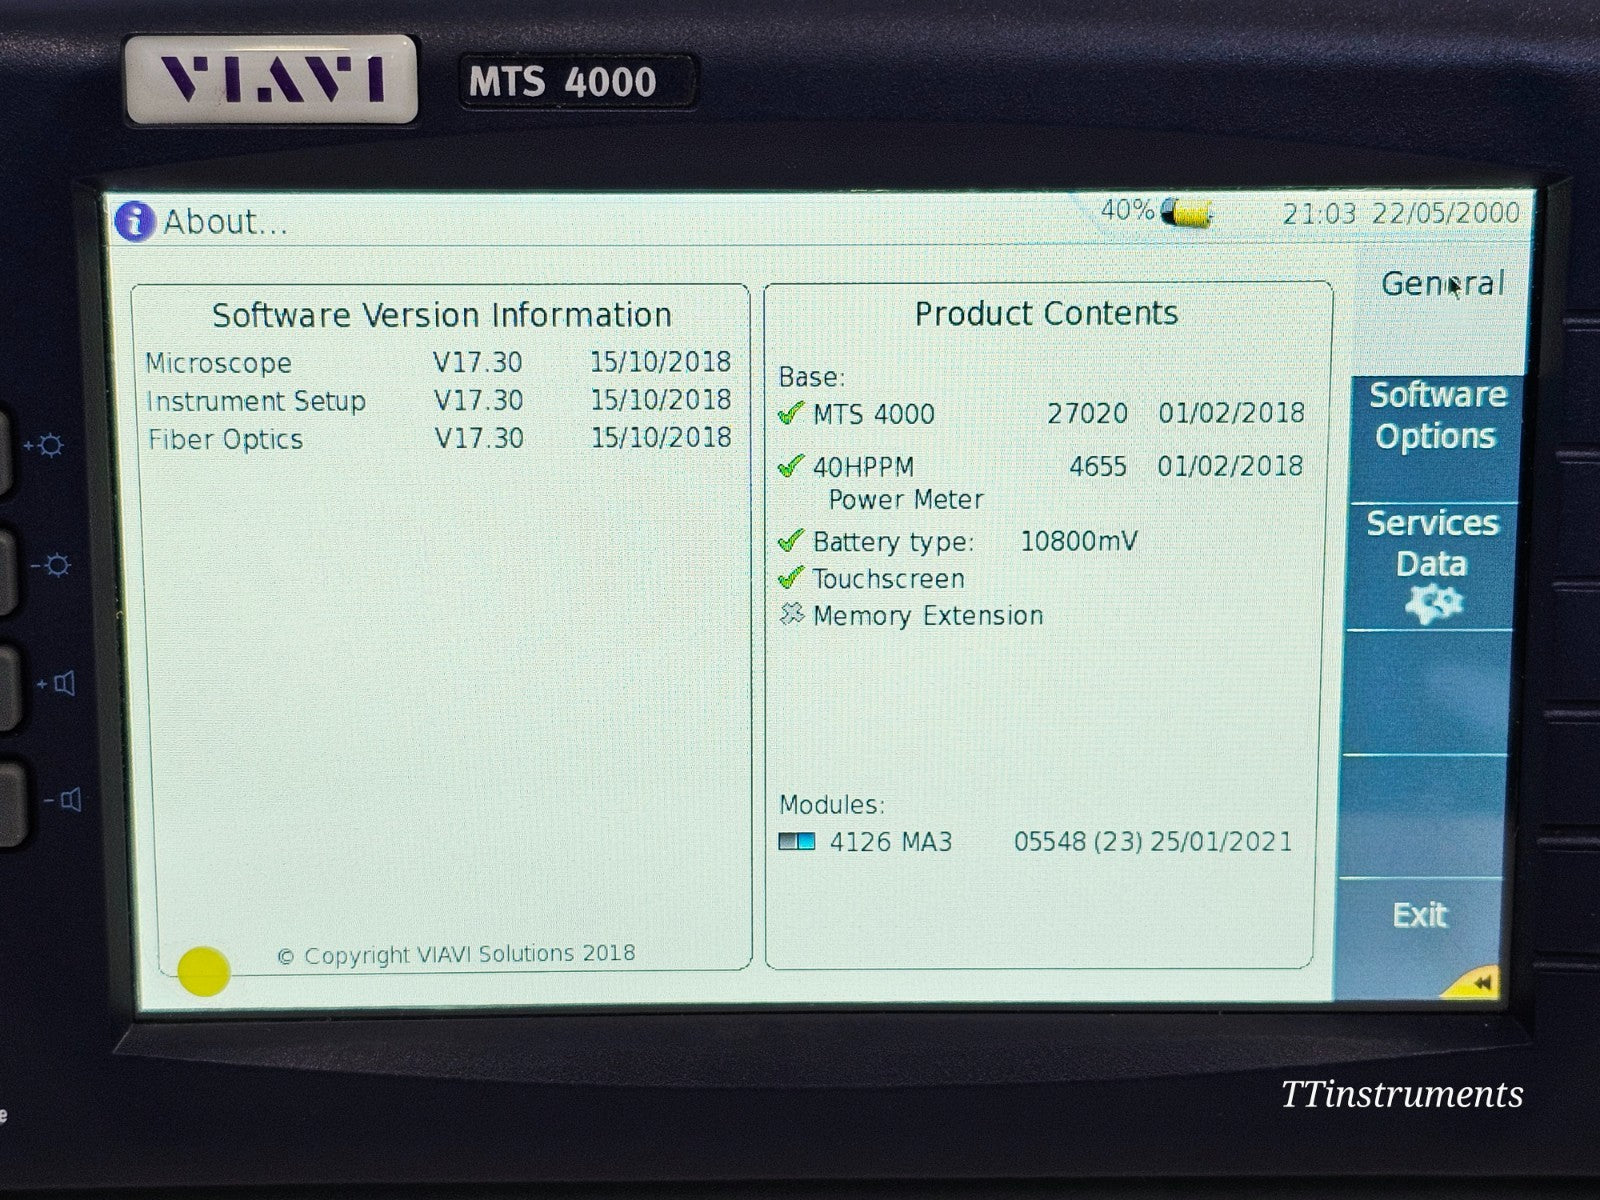Click the cross icon beside Memory Extension
Viewport: 1600px width, 1200px height.
tap(792, 614)
